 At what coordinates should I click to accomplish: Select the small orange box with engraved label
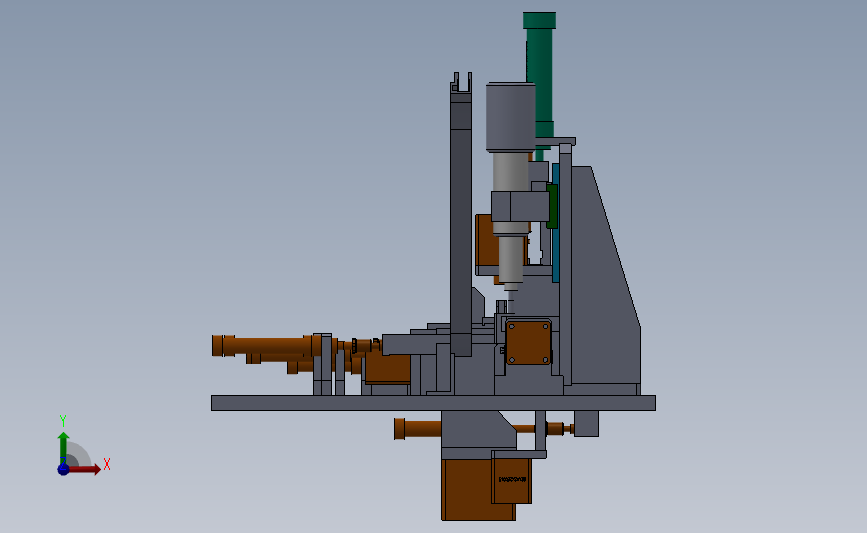coord(512,480)
